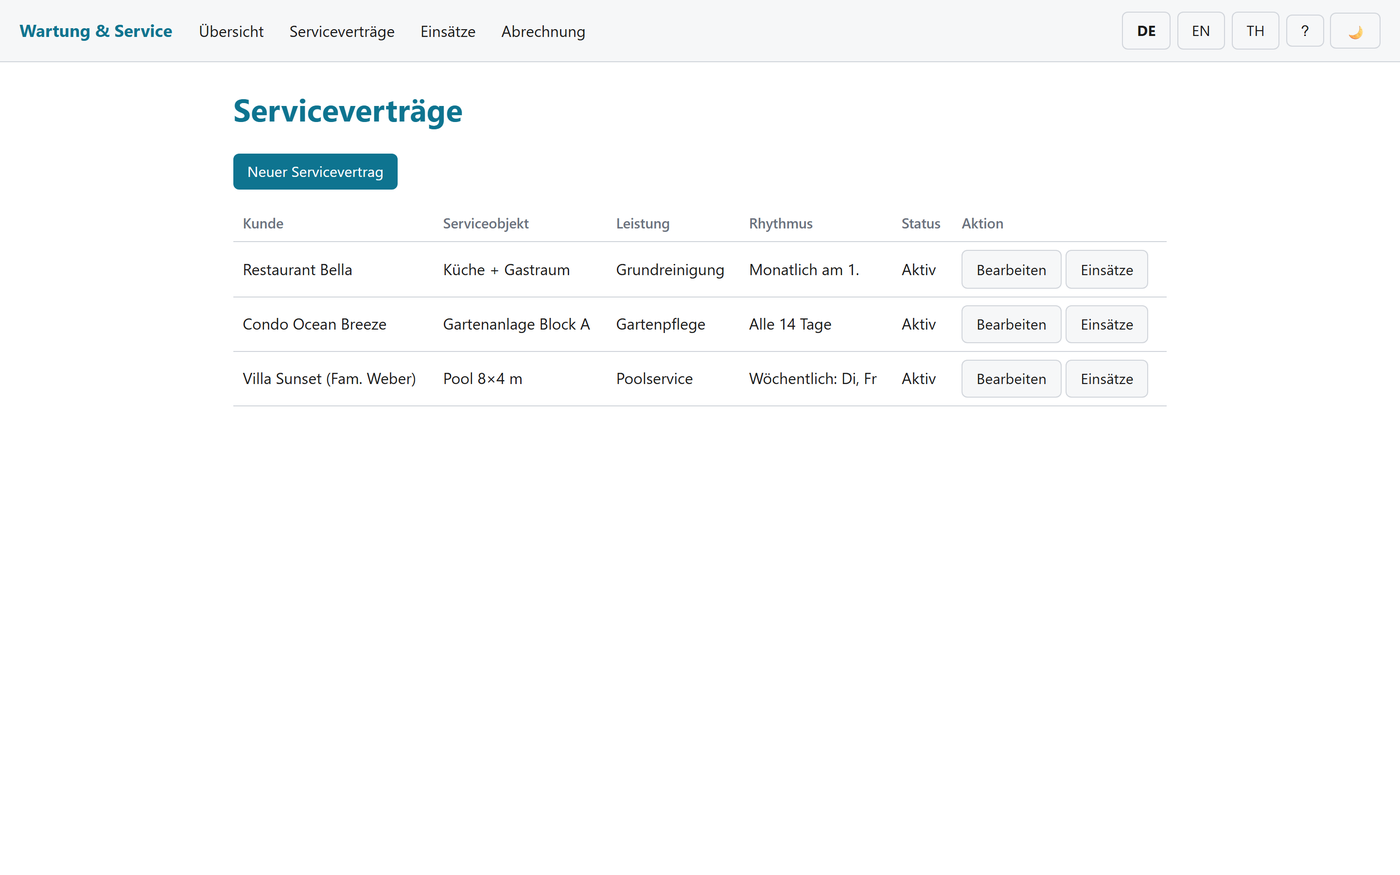Screen dimensions: 1400x875
Task: Open Einsätze for Condo Ocean Breeze
Action: (x=1107, y=324)
